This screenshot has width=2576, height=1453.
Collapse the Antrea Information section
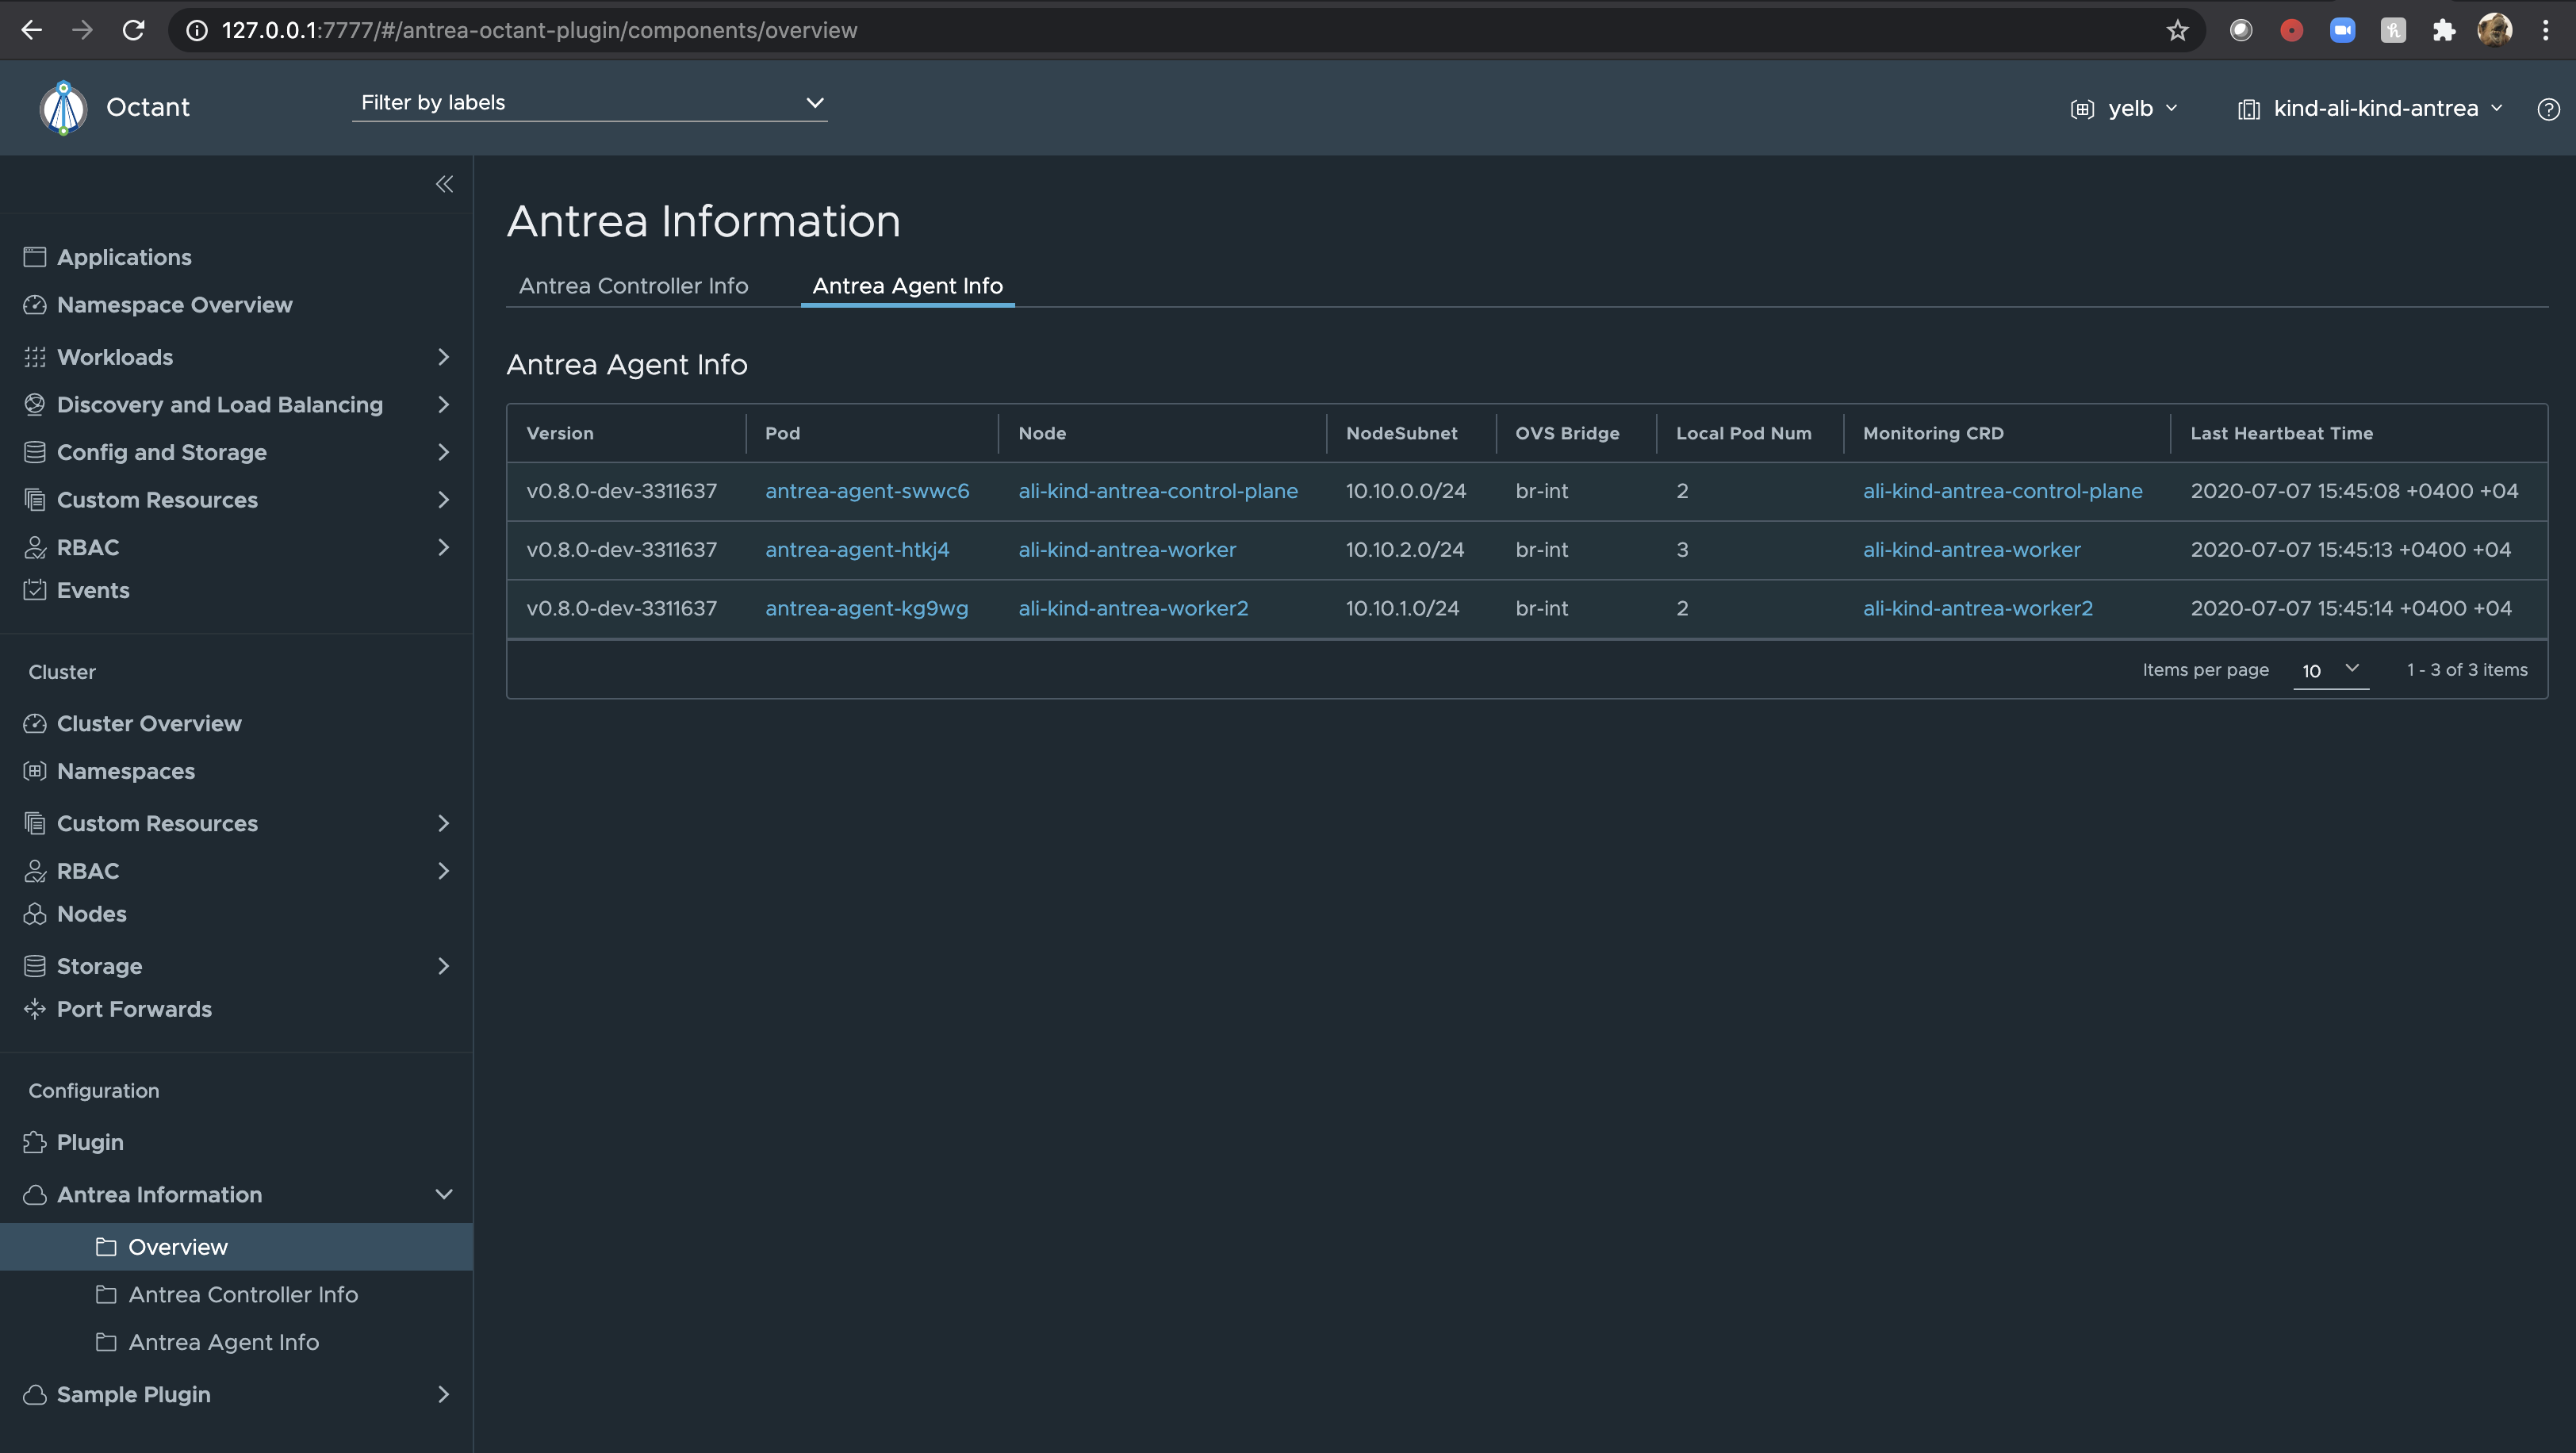click(x=444, y=1194)
